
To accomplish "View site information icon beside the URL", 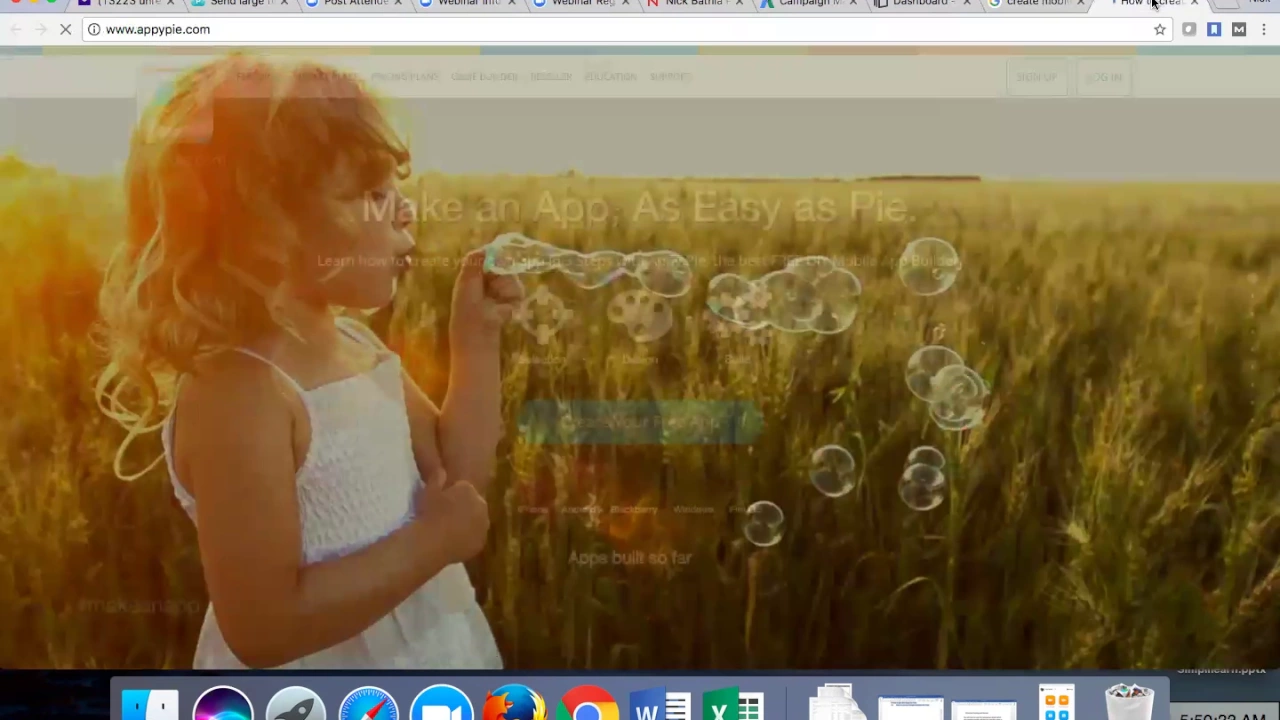I will [93, 29].
